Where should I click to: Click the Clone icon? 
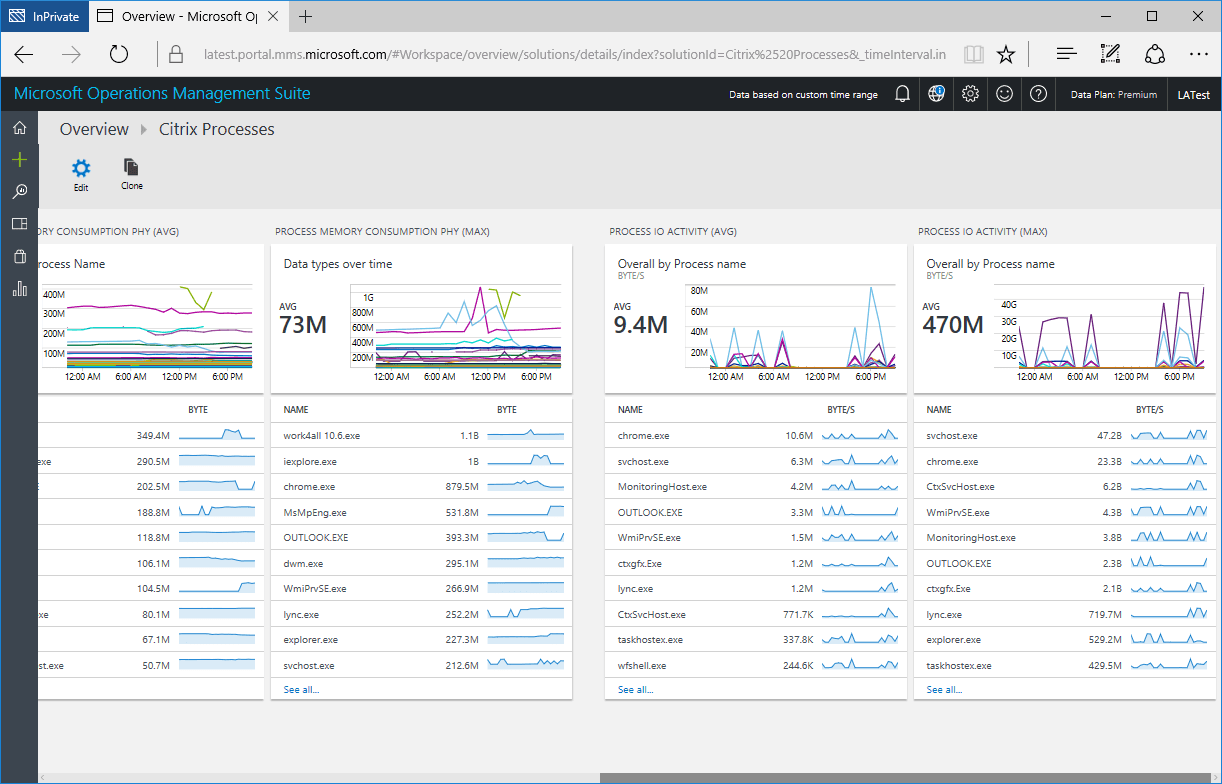[x=131, y=167]
